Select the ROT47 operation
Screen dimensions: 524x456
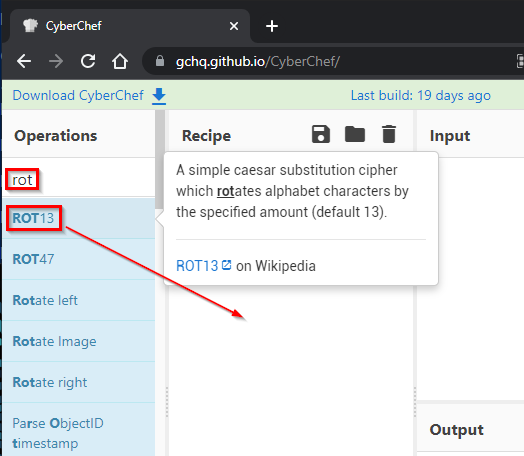pos(79,259)
